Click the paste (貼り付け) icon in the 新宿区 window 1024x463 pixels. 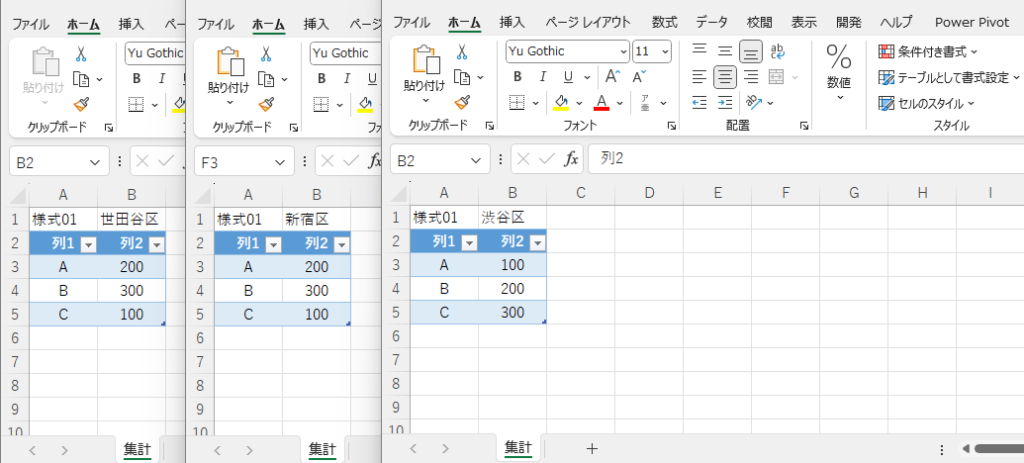click(229, 68)
